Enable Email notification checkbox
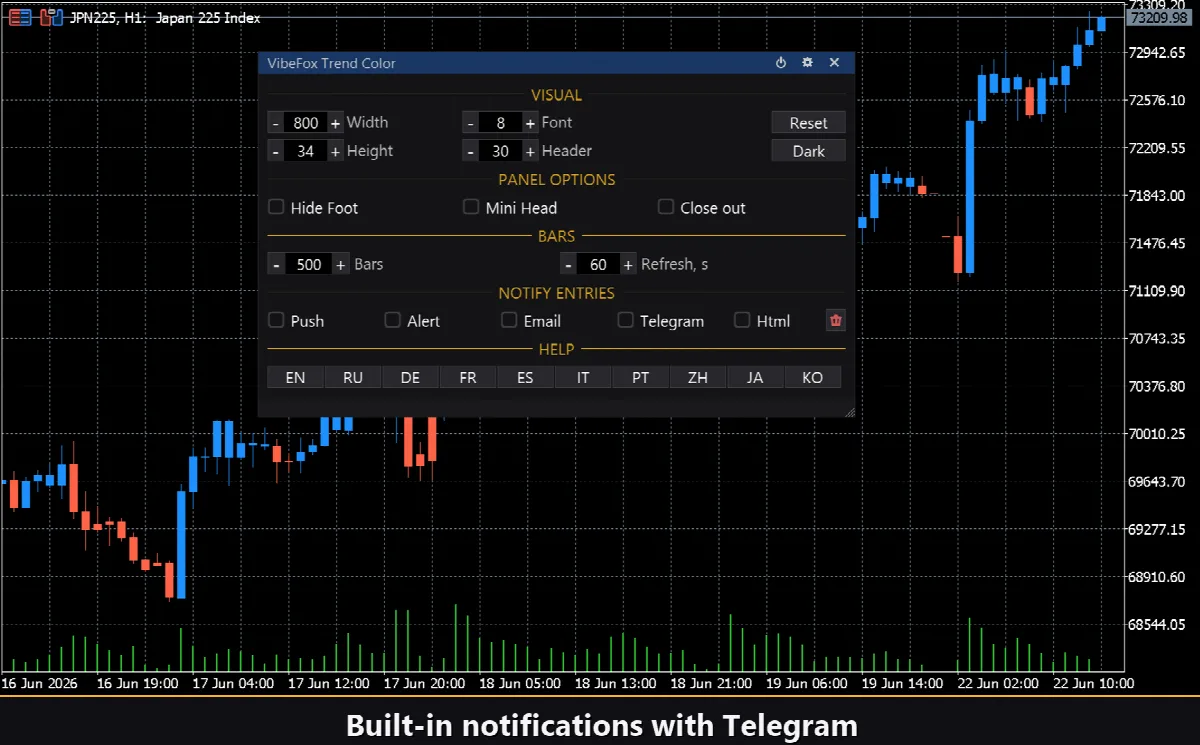This screenshot has width=1200, height=745. (509, 320)
